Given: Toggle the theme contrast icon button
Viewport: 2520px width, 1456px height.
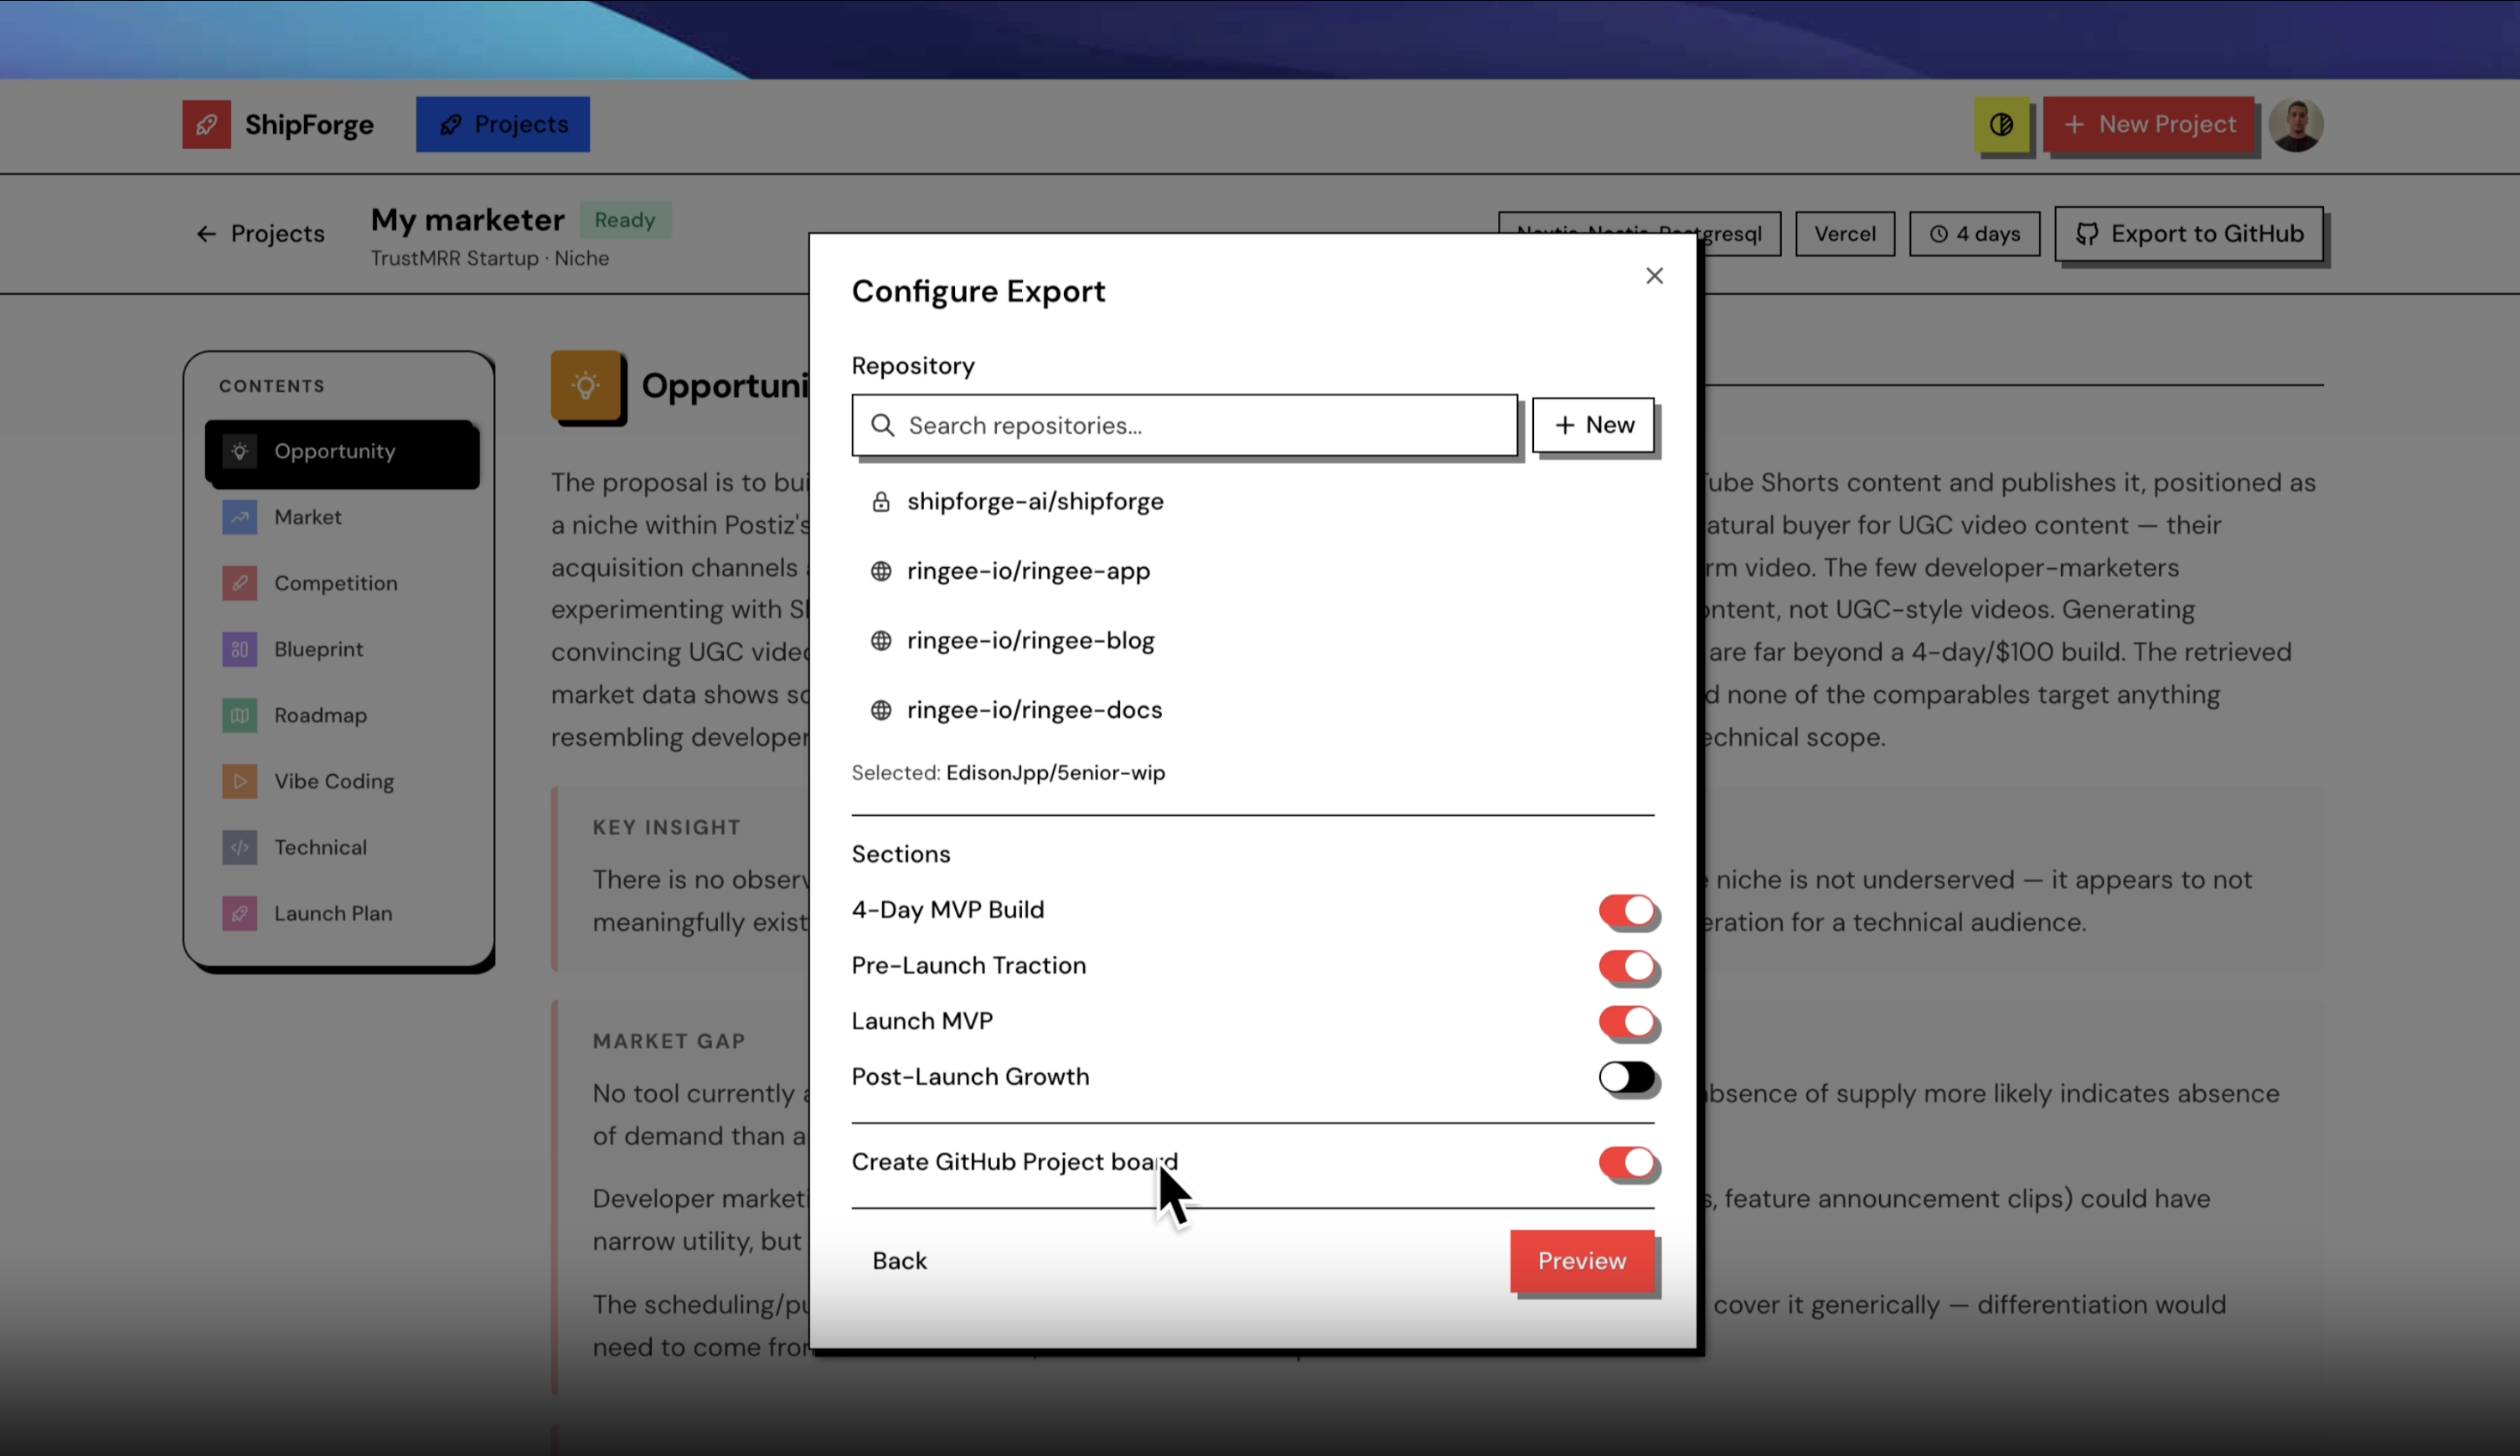Looking at the screenshot, I should click(2001, 124).
